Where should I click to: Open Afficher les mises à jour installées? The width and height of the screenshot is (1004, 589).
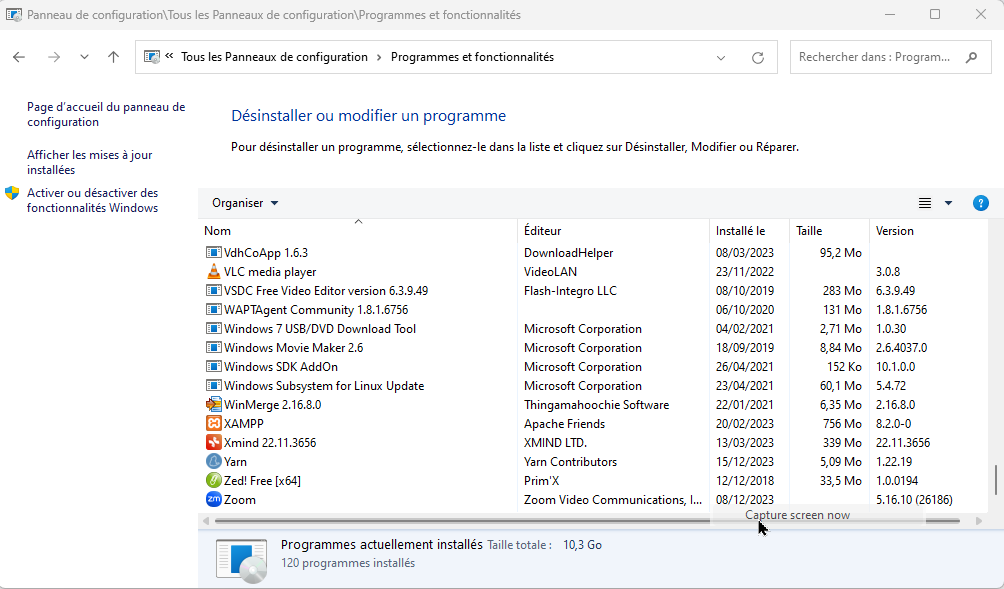(89, 163)
